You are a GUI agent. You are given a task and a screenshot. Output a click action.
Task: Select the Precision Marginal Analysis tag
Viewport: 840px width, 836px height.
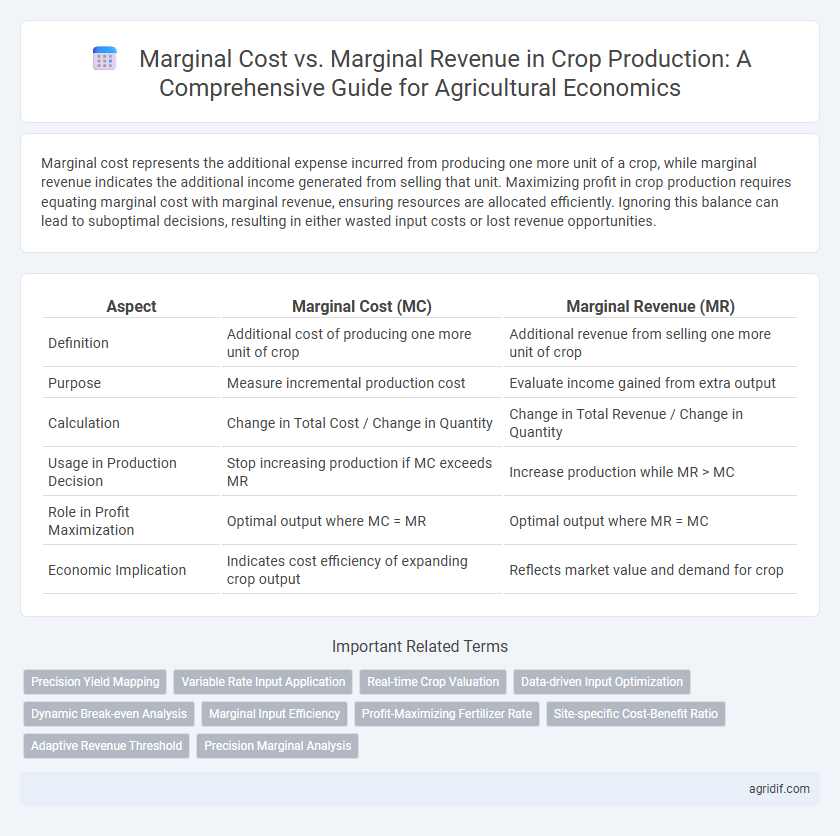278,746
